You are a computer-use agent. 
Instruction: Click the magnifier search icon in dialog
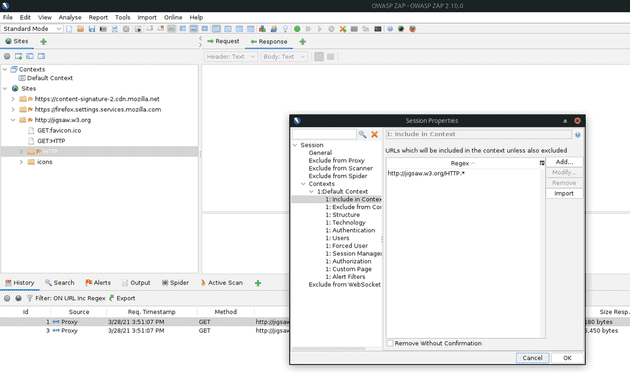(362, 135)
